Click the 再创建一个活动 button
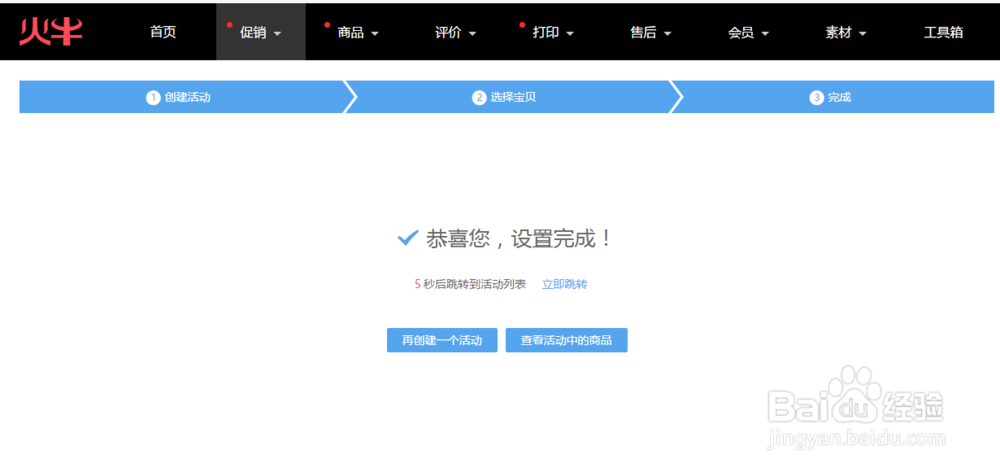 [x=442, y=340]
